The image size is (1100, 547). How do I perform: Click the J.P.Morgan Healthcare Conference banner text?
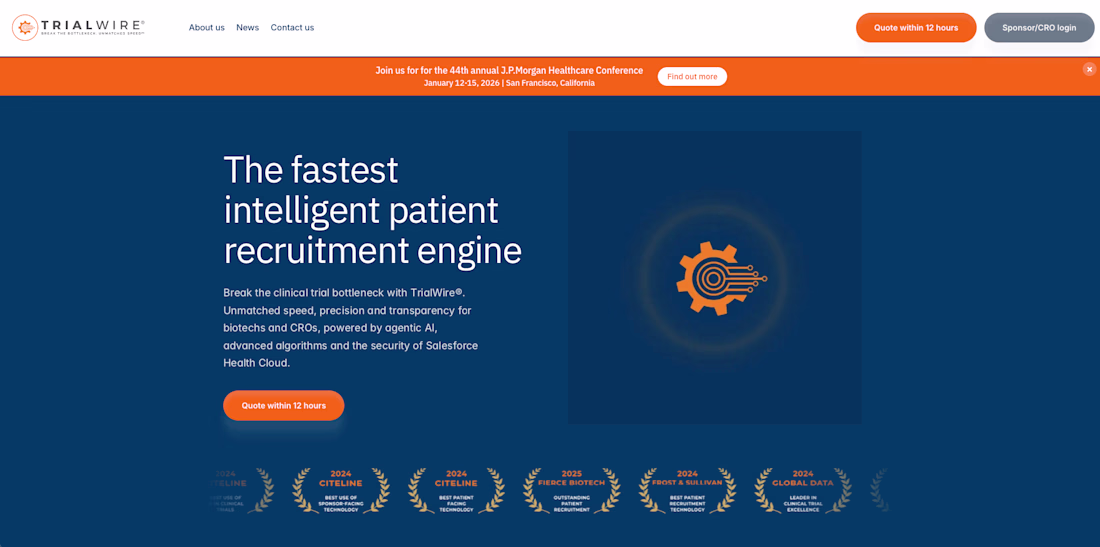coord(509,70)
